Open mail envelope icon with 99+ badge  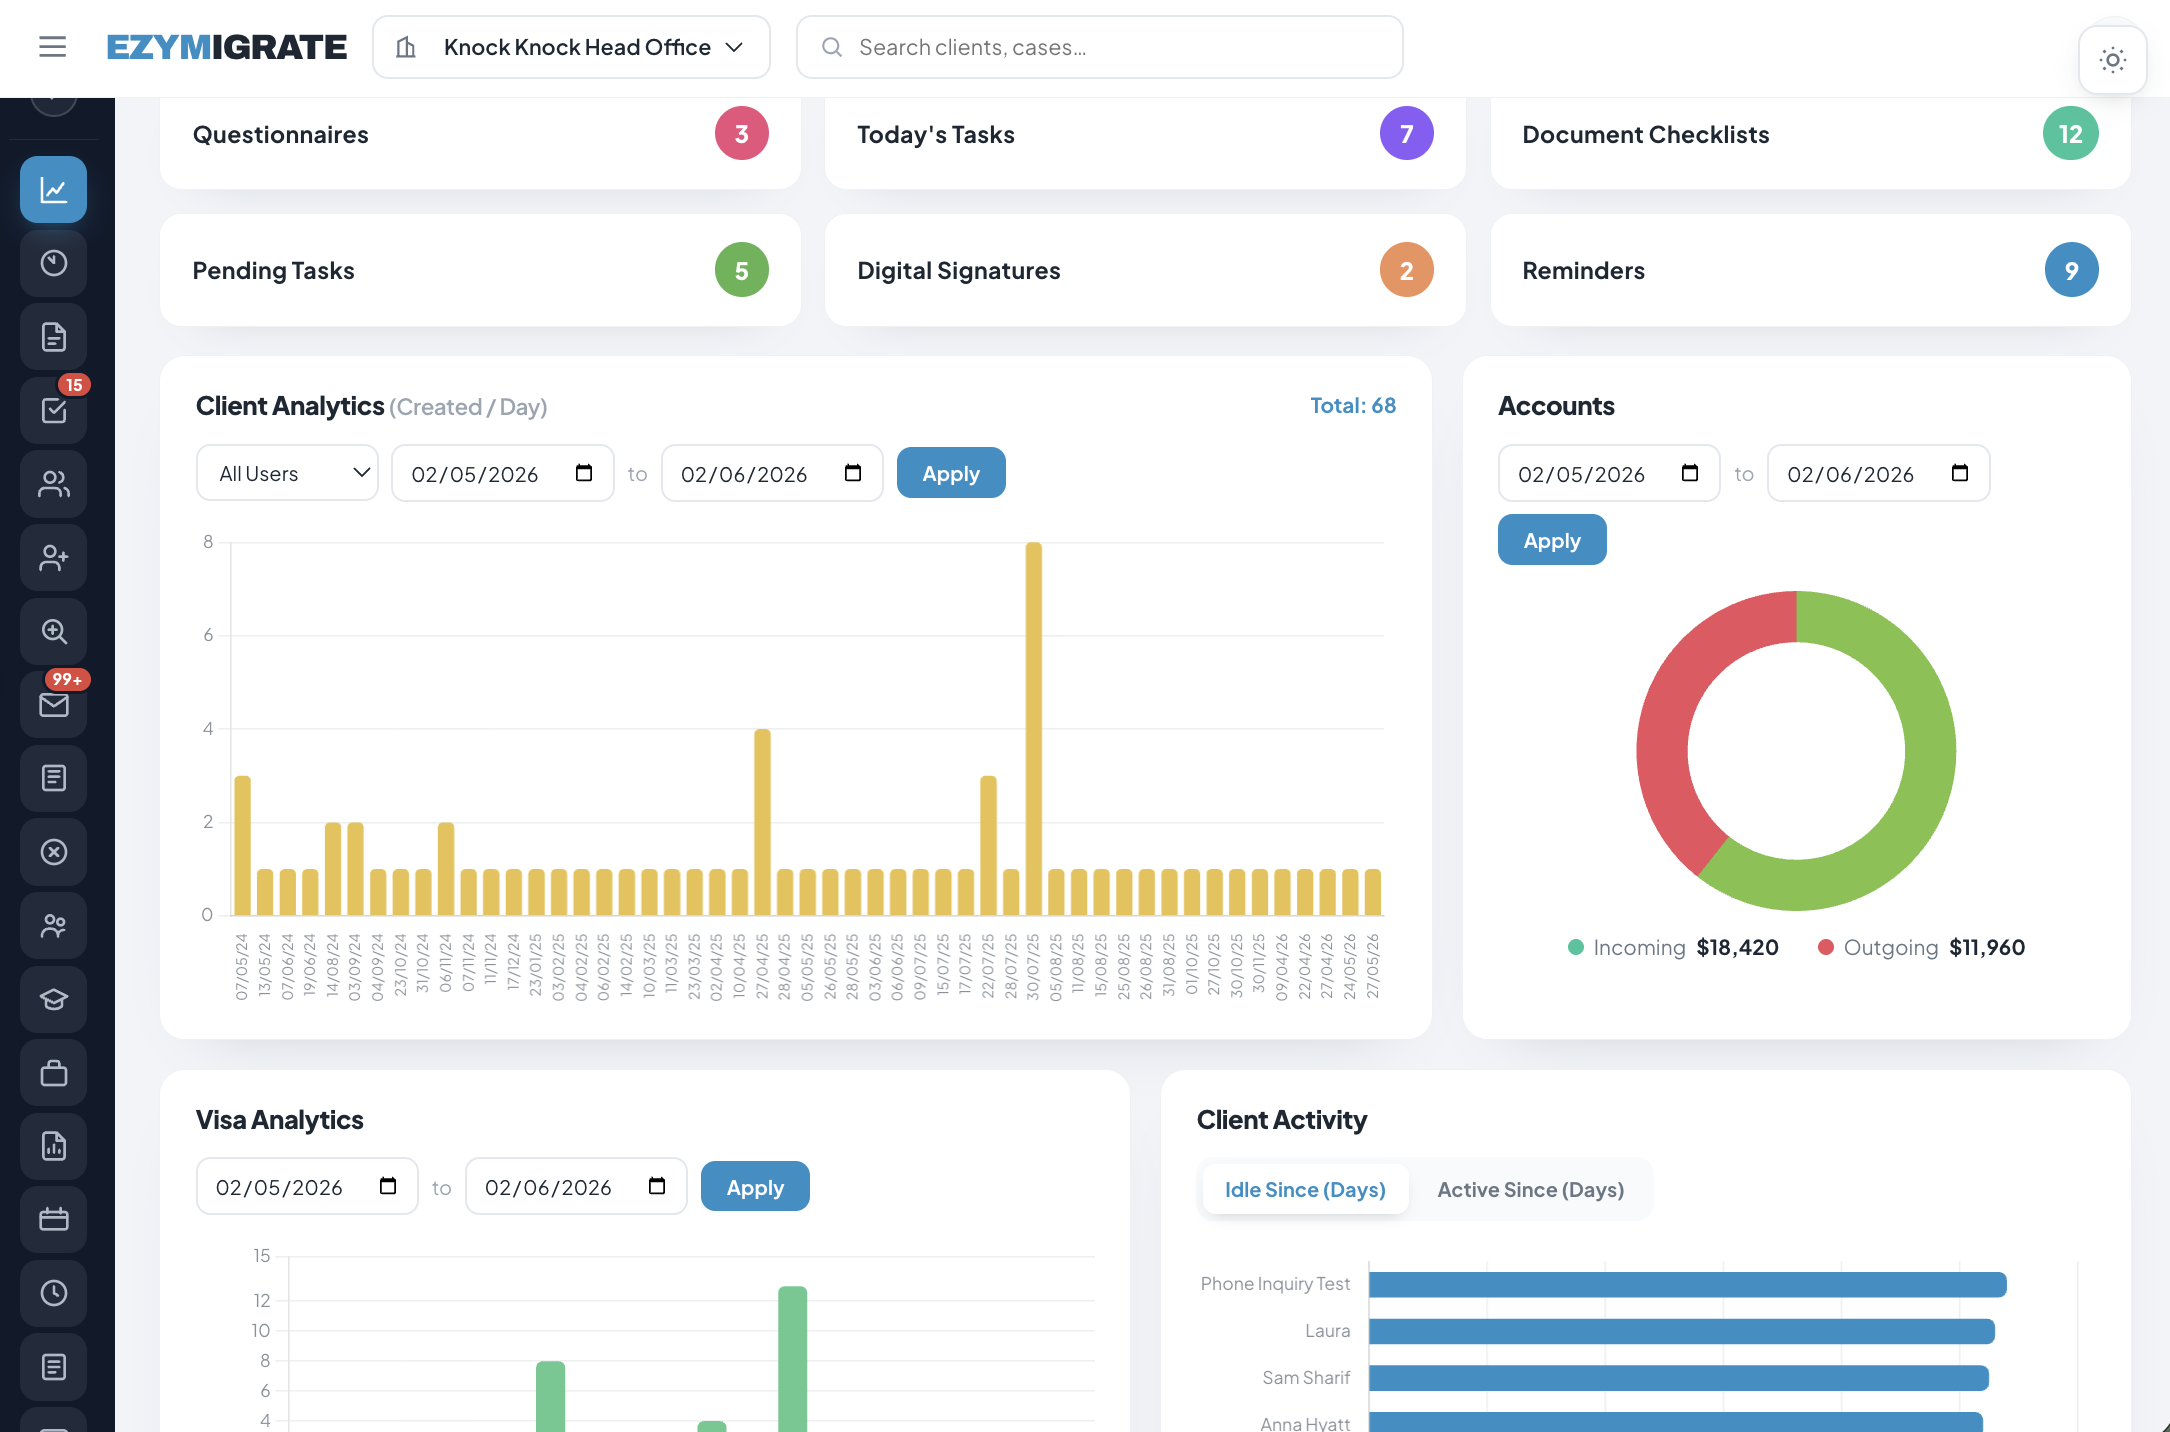(x=54, y=705)
